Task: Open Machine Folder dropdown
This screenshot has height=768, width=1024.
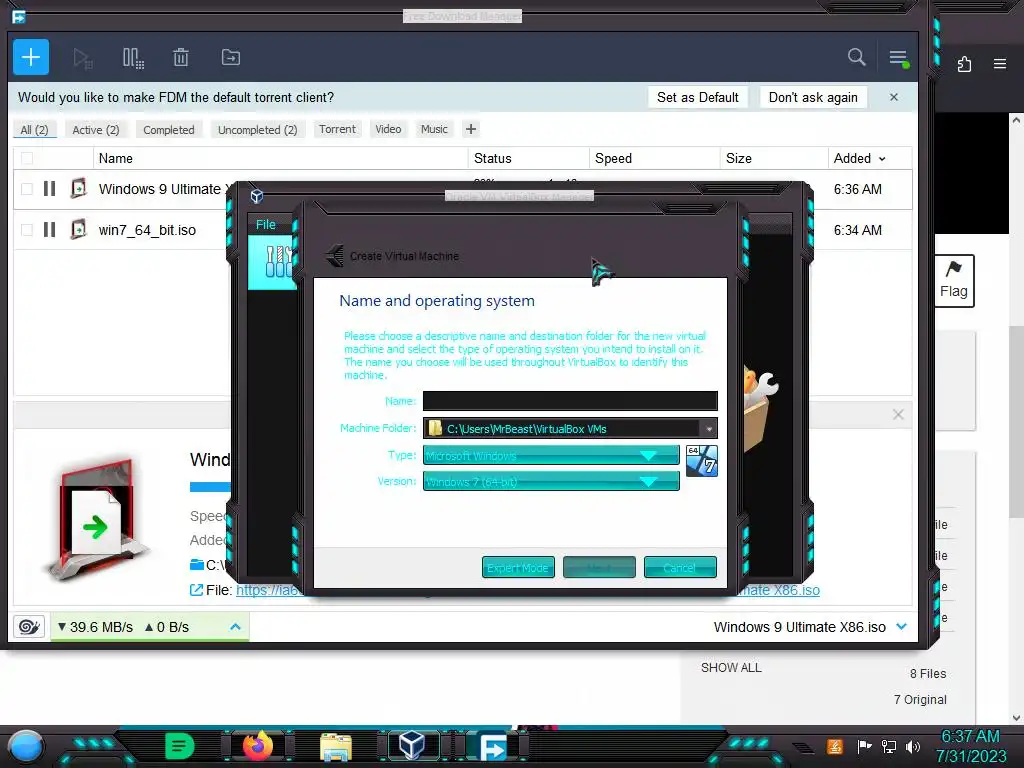Action: 709,429
